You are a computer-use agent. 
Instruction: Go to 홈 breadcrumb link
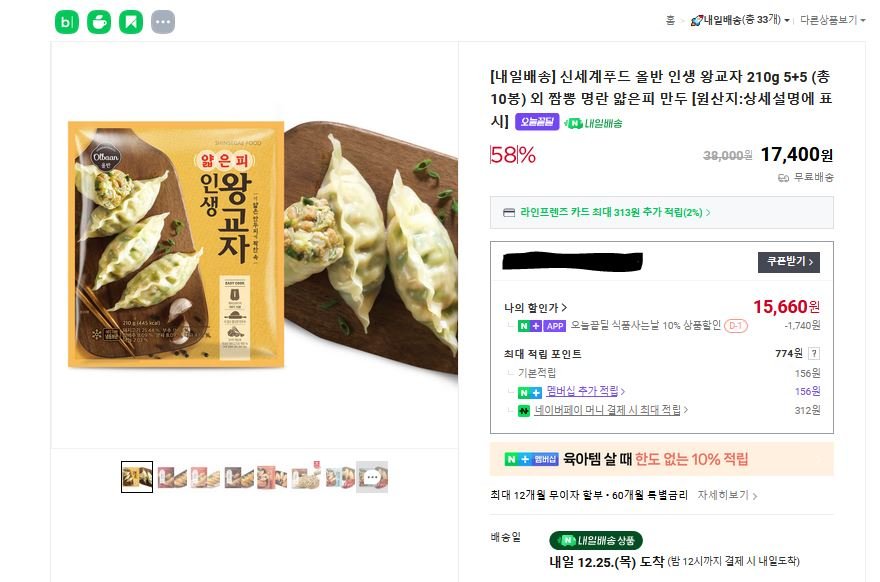[x=670, y=20]
